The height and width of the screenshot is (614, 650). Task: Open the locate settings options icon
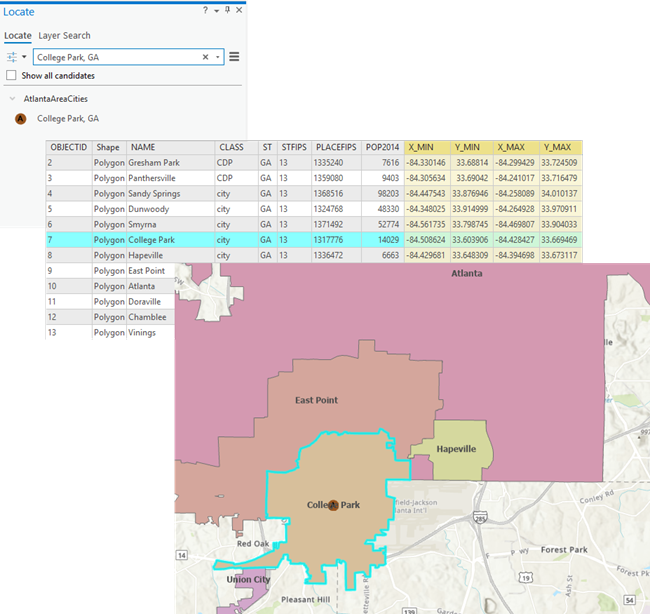coord(14,57)
